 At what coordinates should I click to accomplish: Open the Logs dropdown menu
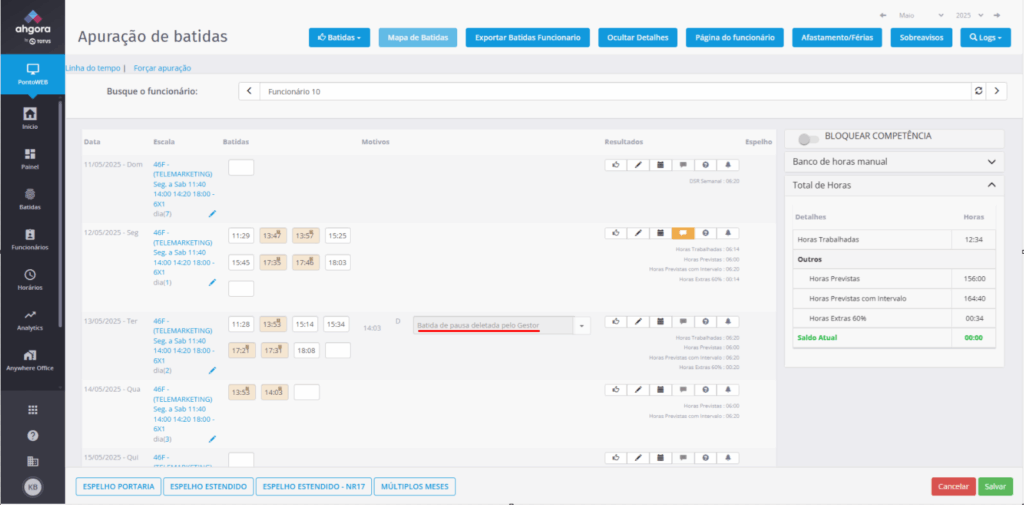click(x=985, y=37)
